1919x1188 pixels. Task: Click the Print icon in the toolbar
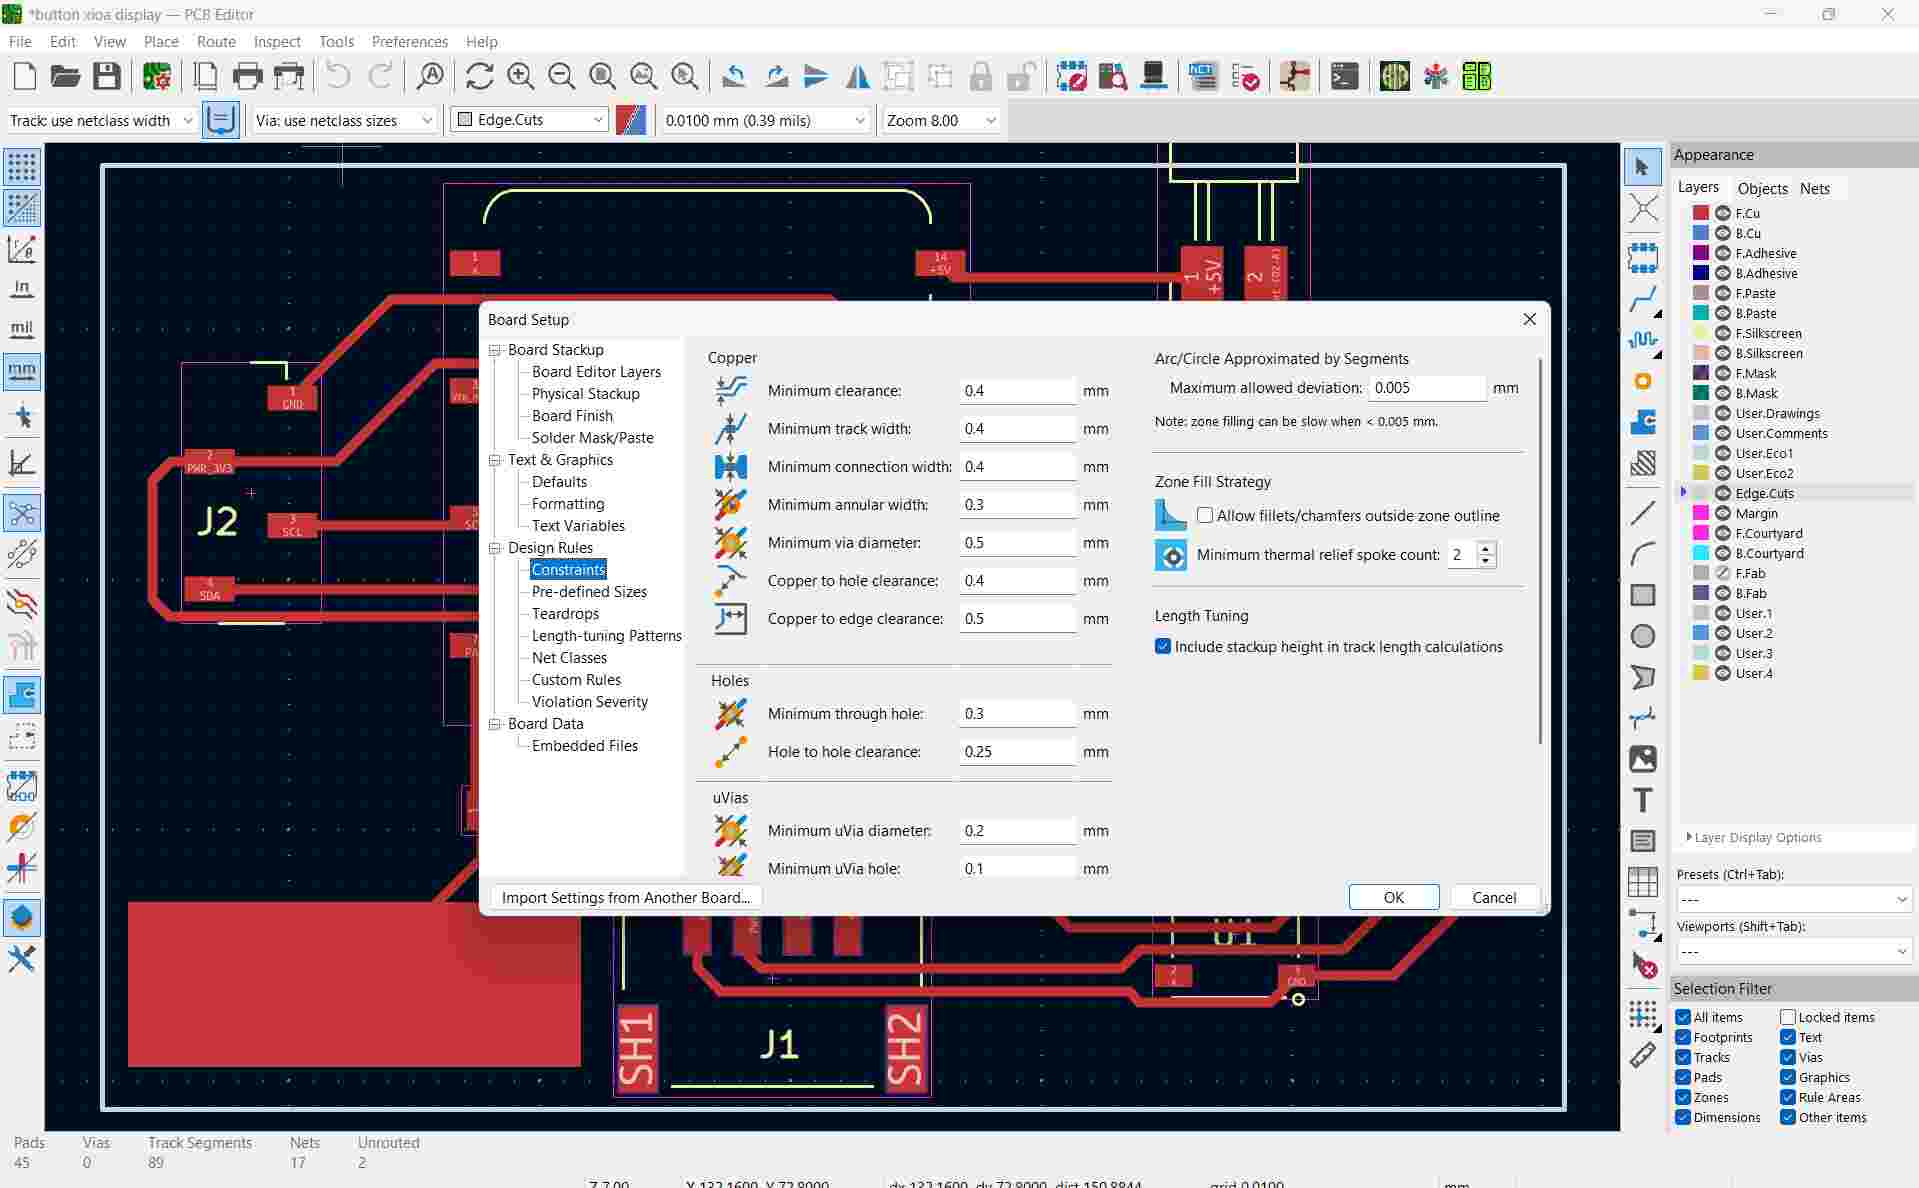click(x=247, y=77)
